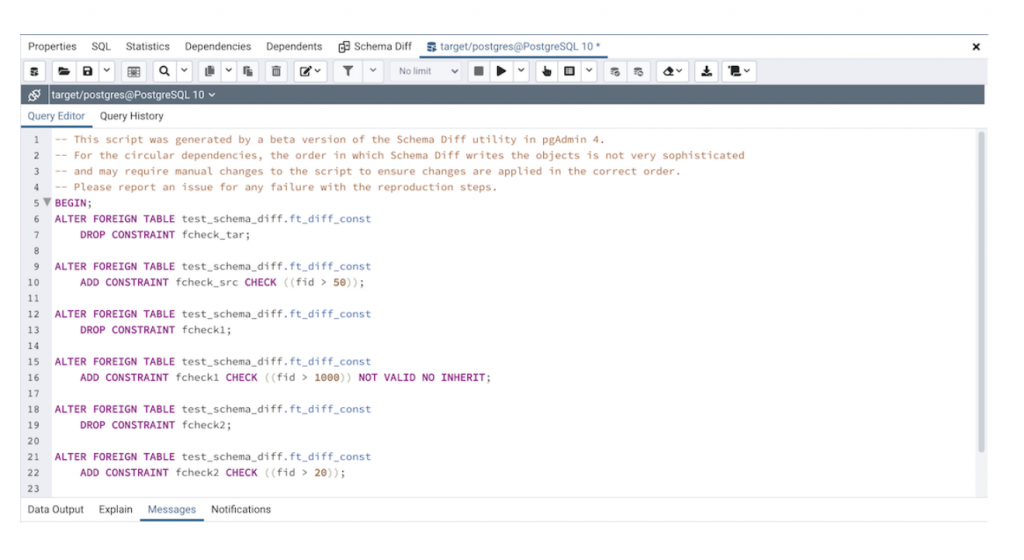Click the Copy icon in toolbar
This screenshot has height=560, width=1024.
click(210, 71)
